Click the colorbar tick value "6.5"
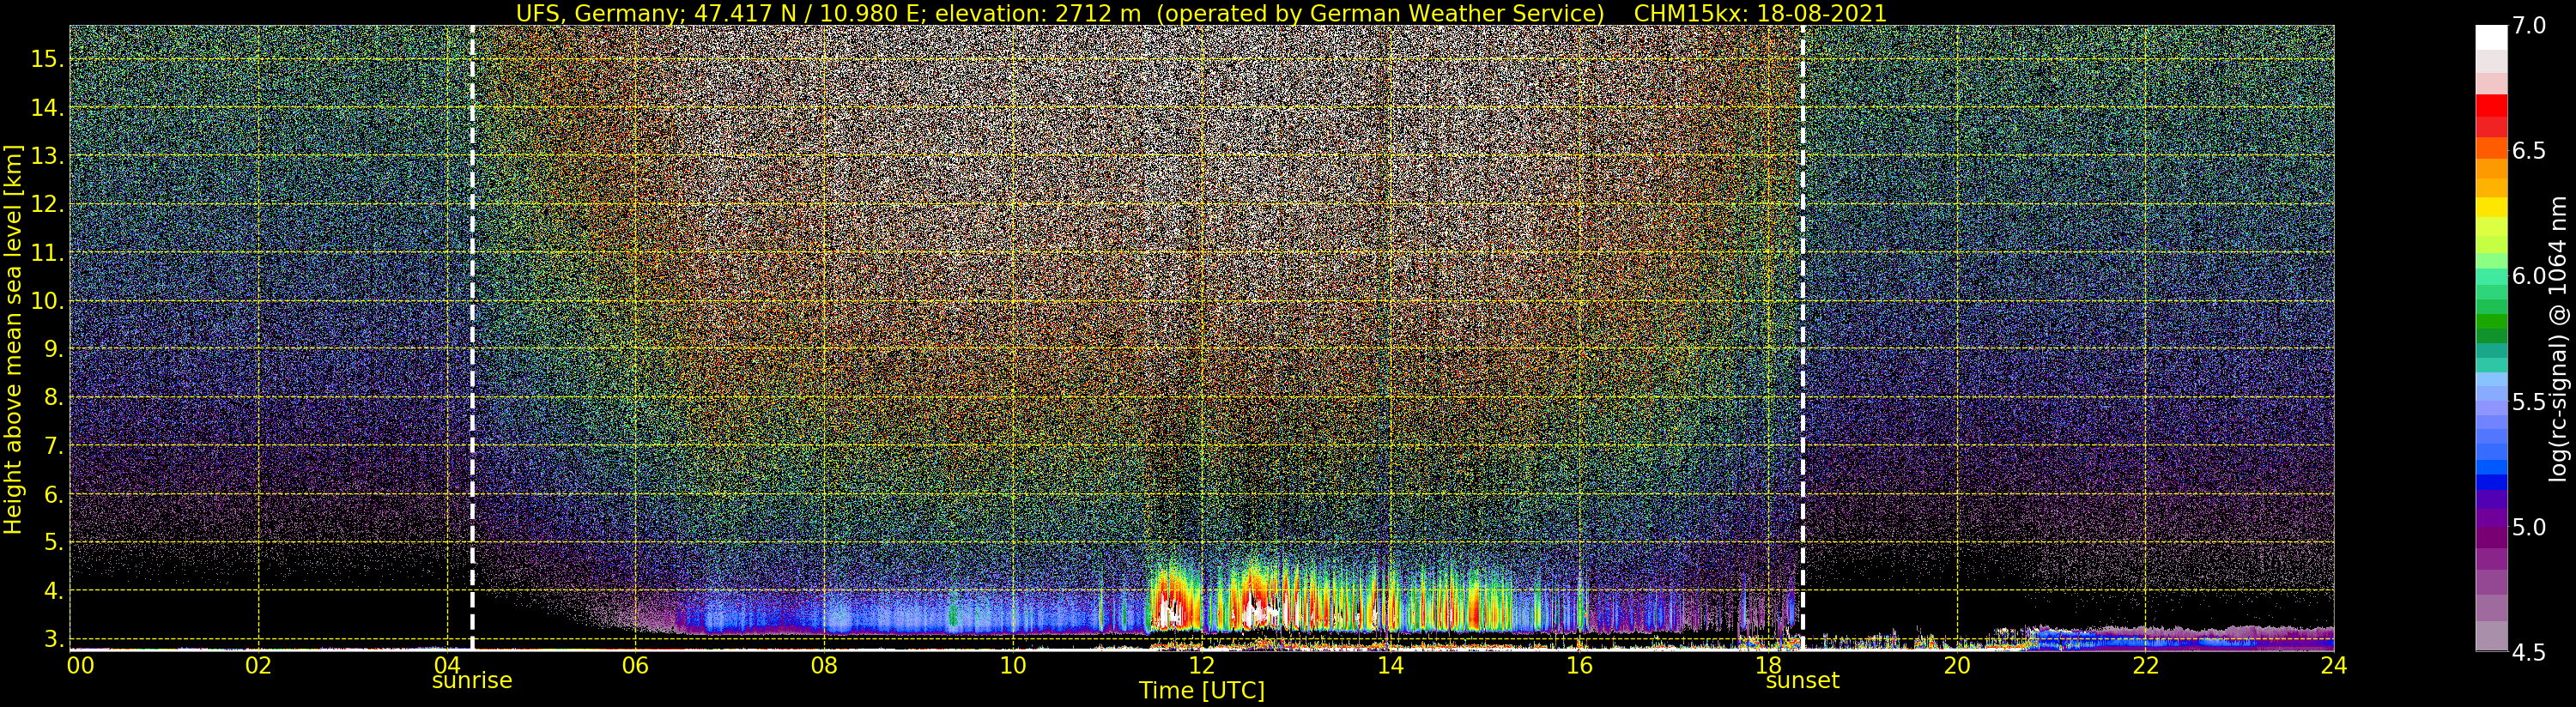The width and height of the screenshot is (2576, 707). pyautogui.click(x=2529, y=151)
